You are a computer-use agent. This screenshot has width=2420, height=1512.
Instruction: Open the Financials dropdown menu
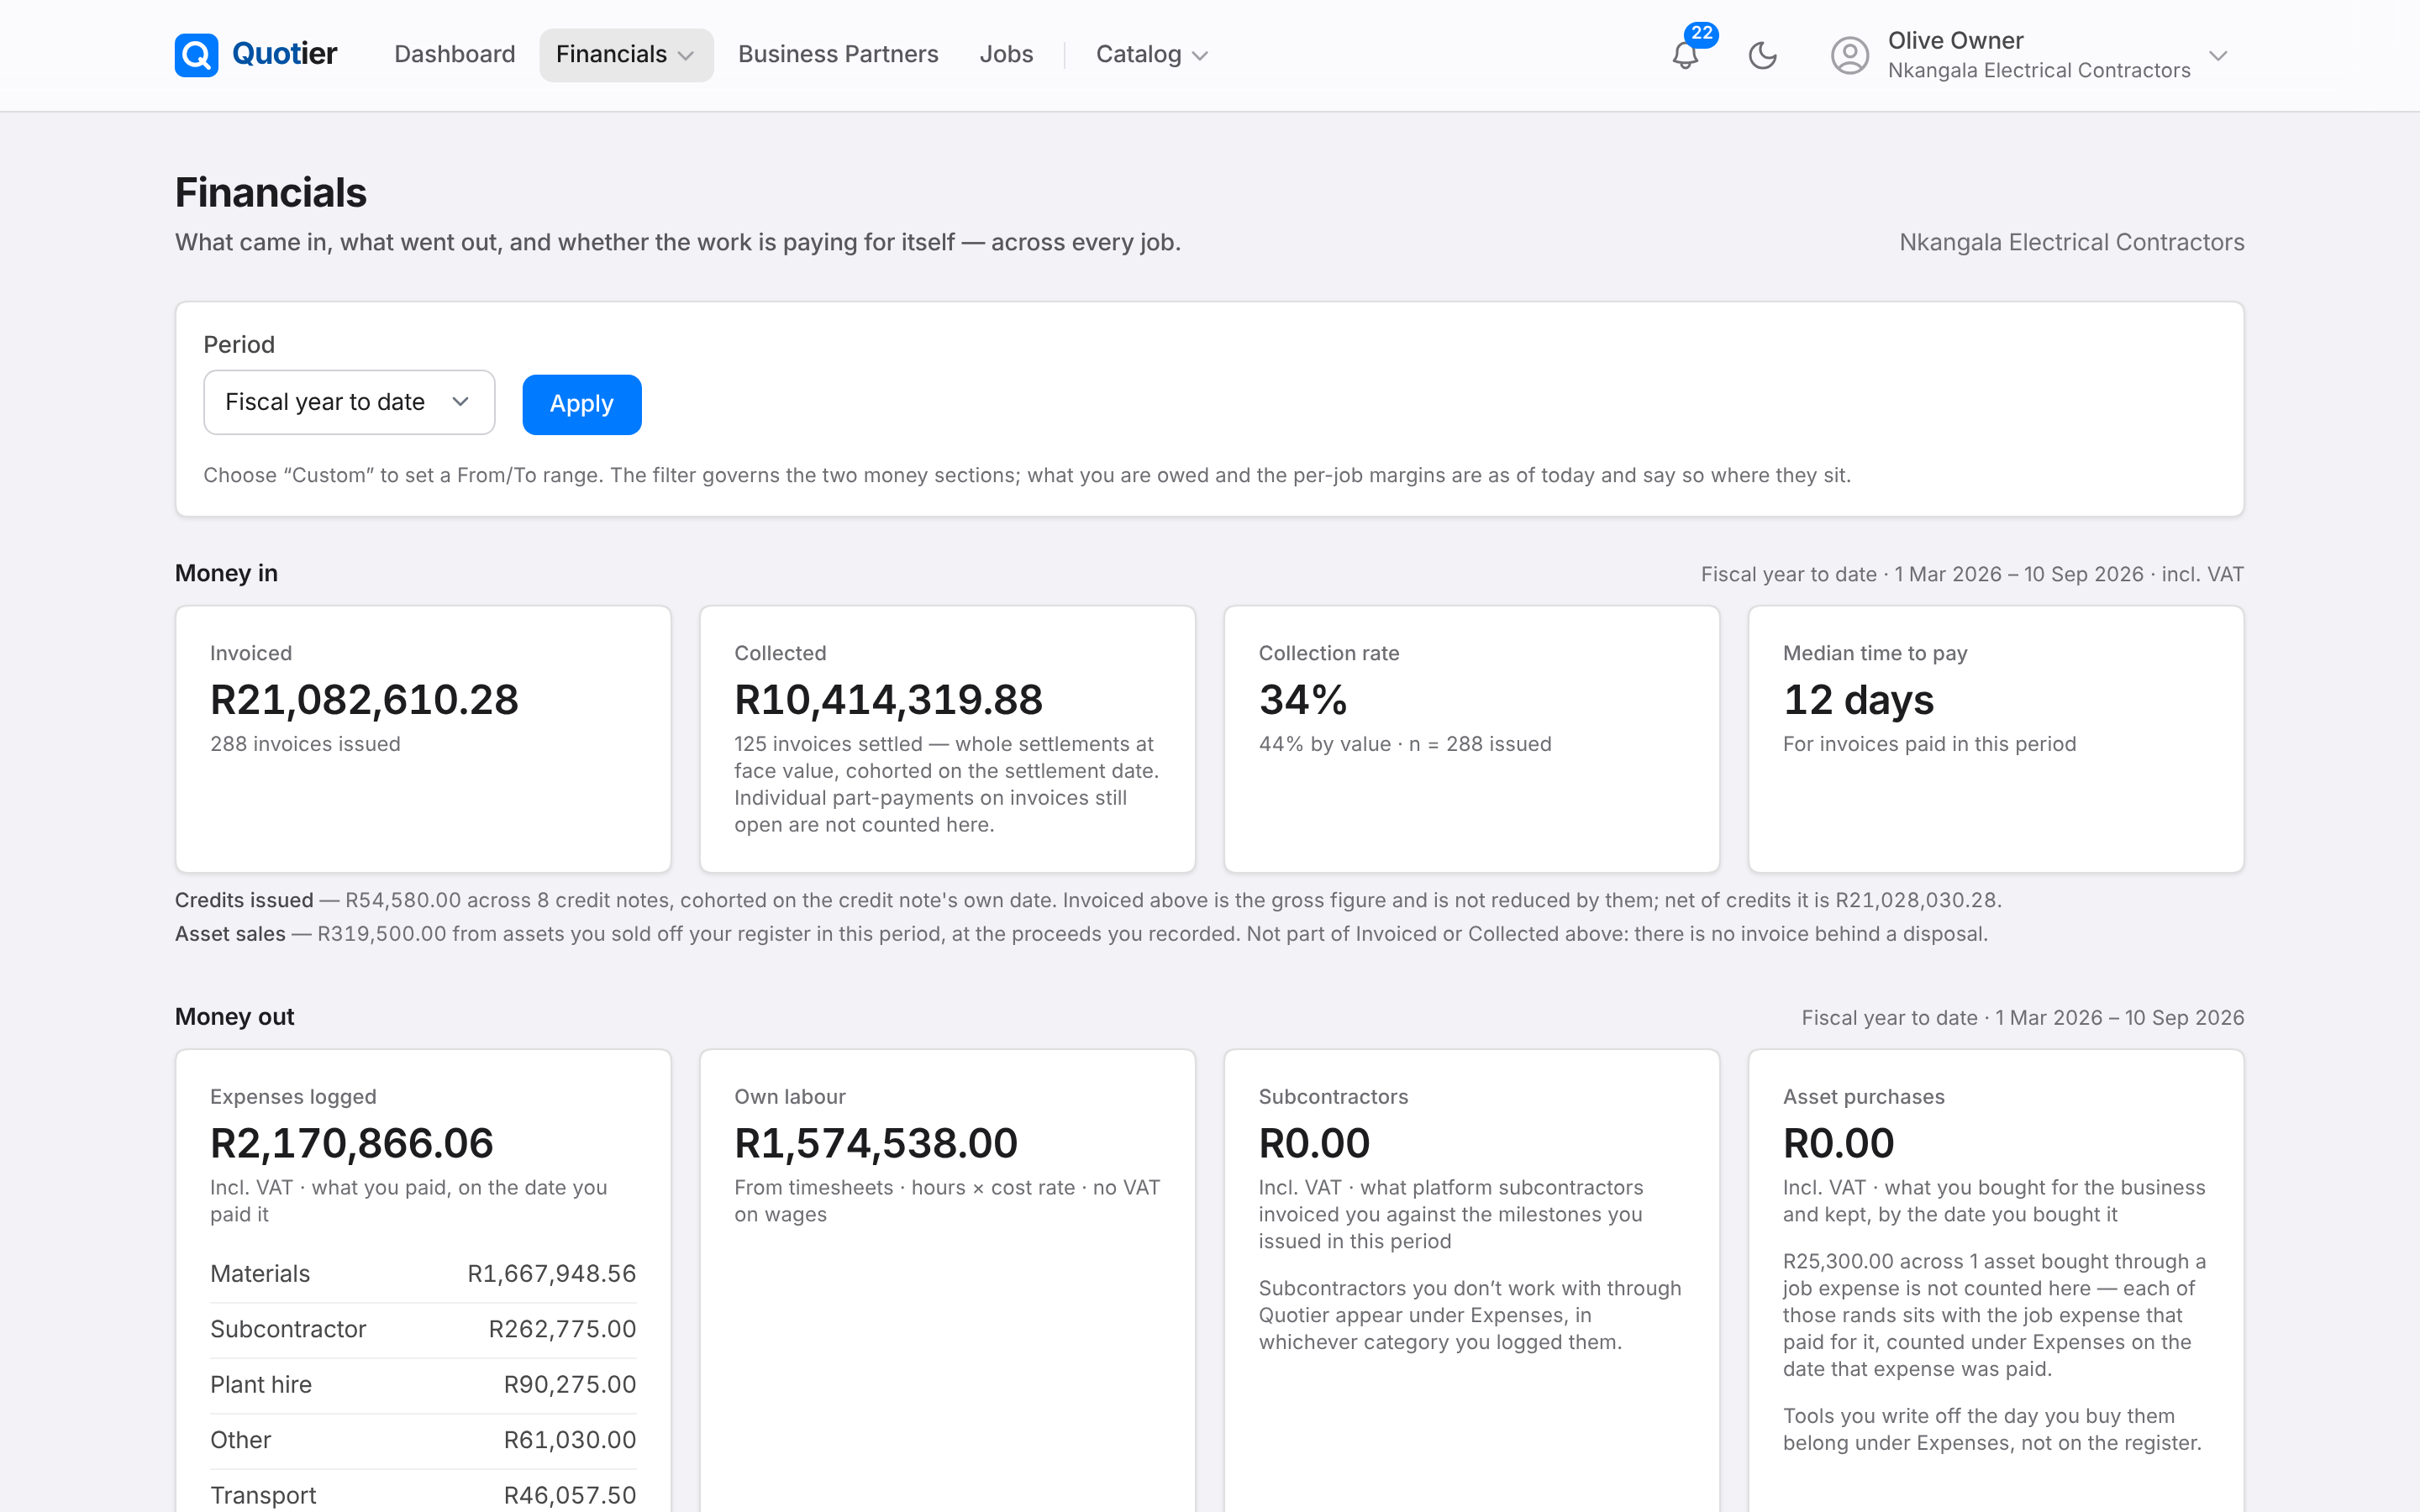tap(626, 55)
